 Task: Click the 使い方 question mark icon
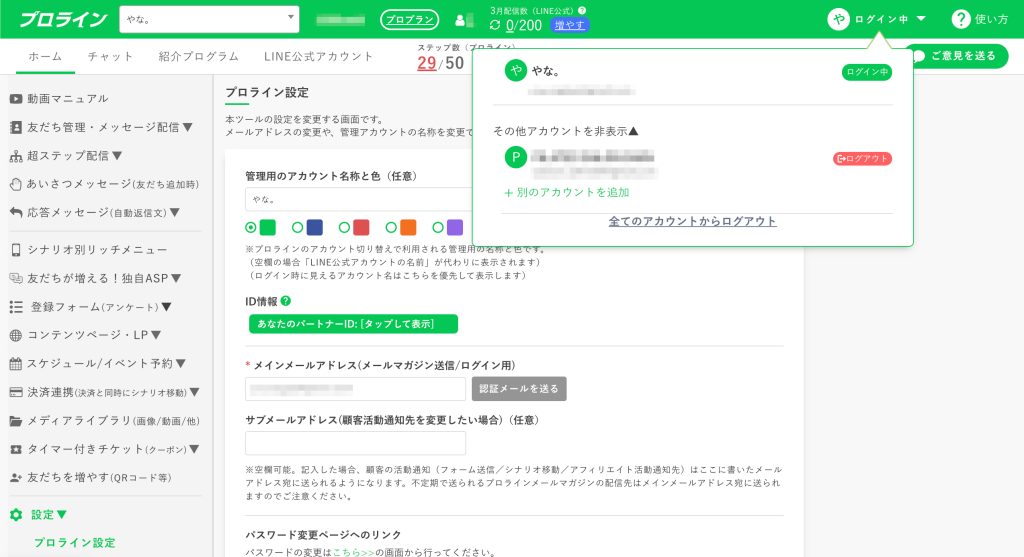point(961,19)
